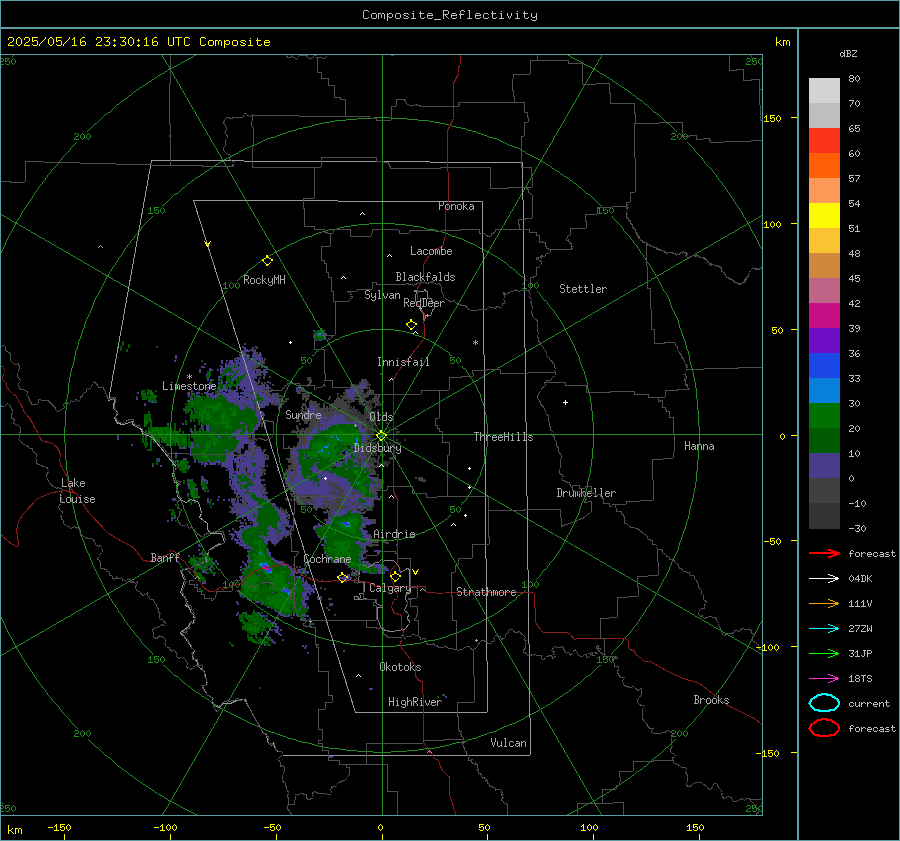Click the RockyMH label
The width and height of the screenshot is (900, 841).
point(264,280)
